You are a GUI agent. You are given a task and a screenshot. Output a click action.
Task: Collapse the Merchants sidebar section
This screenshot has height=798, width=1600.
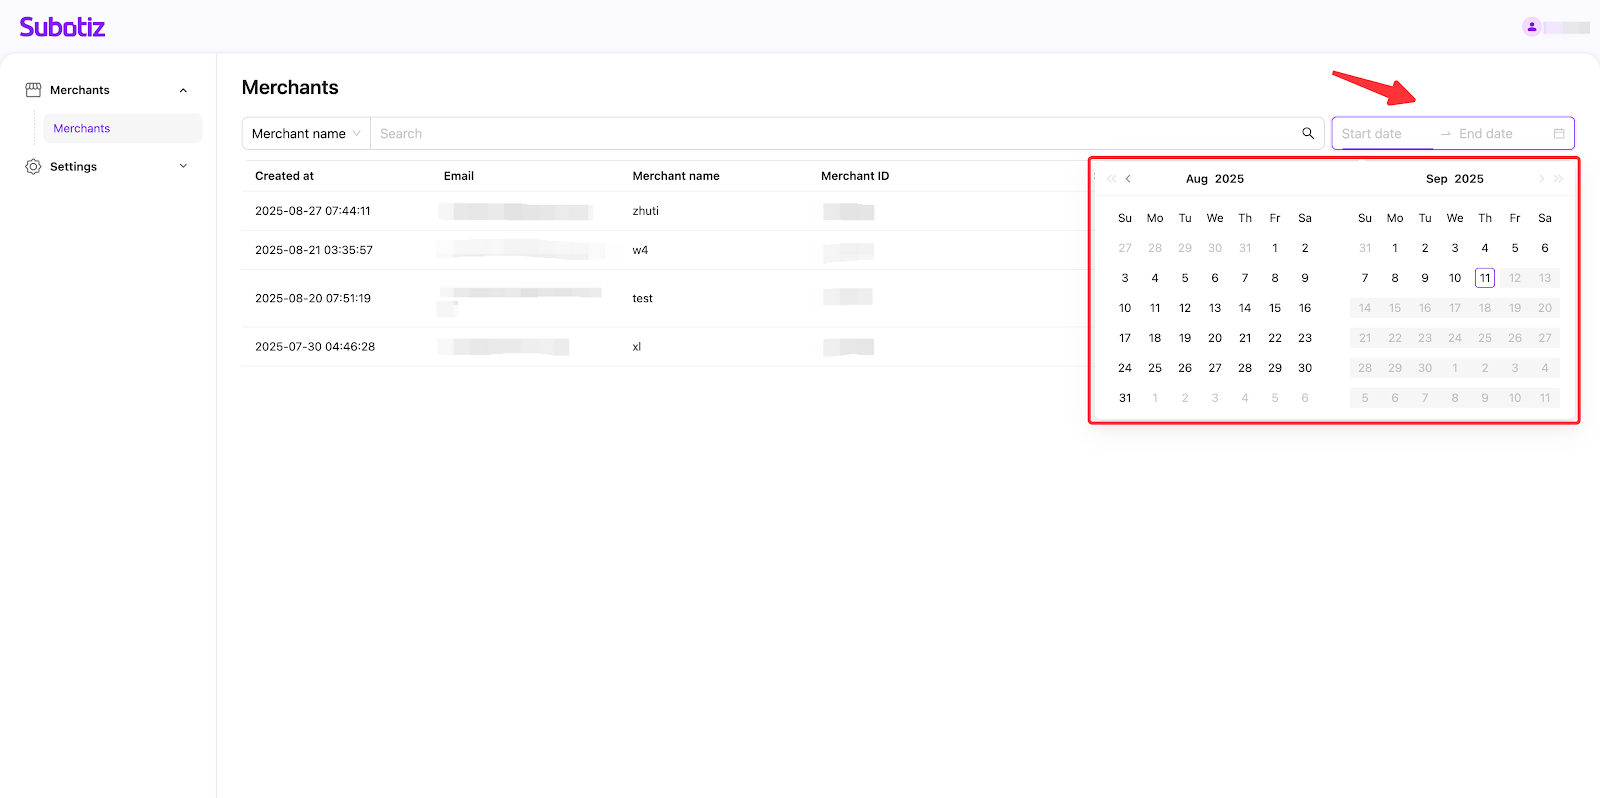(183, 90)
